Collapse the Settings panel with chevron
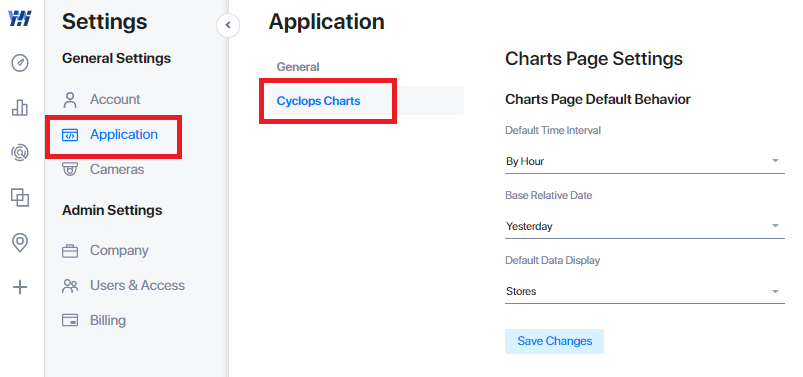This screenshot has width=803, height=377. 228,25
